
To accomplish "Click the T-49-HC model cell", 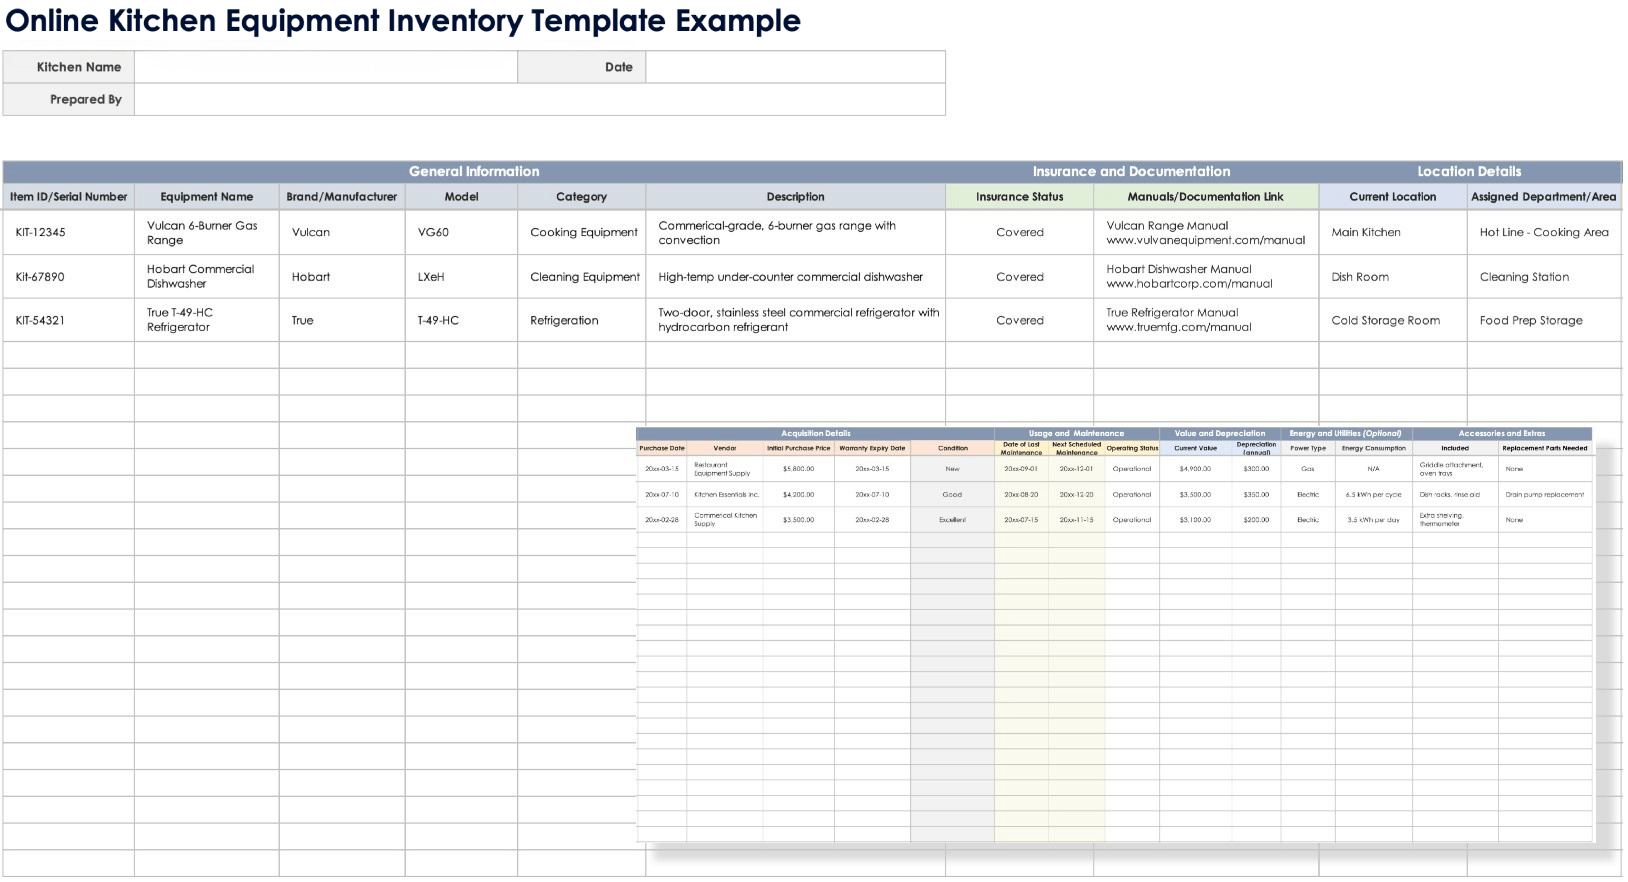I will tap(438, 321).
